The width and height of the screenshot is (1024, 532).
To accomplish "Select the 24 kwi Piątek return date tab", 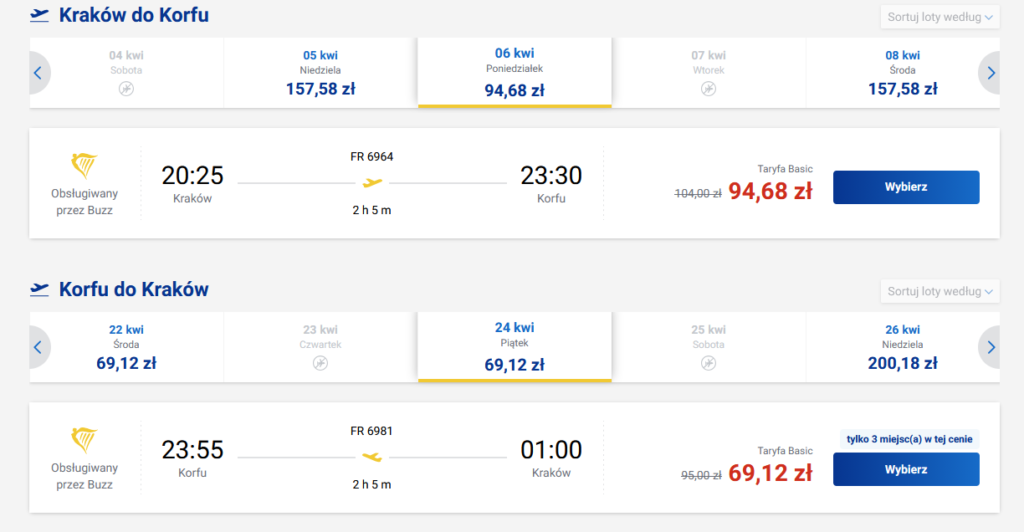I will coord(514,347).
